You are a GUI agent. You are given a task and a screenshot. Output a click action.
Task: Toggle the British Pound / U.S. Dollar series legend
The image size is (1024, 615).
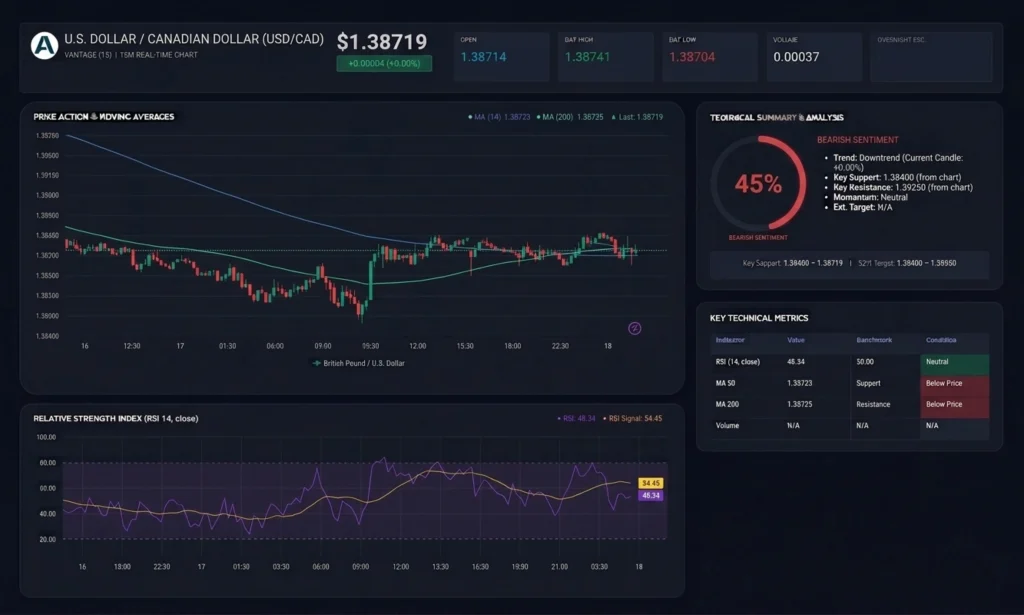(x=359, y=363)
